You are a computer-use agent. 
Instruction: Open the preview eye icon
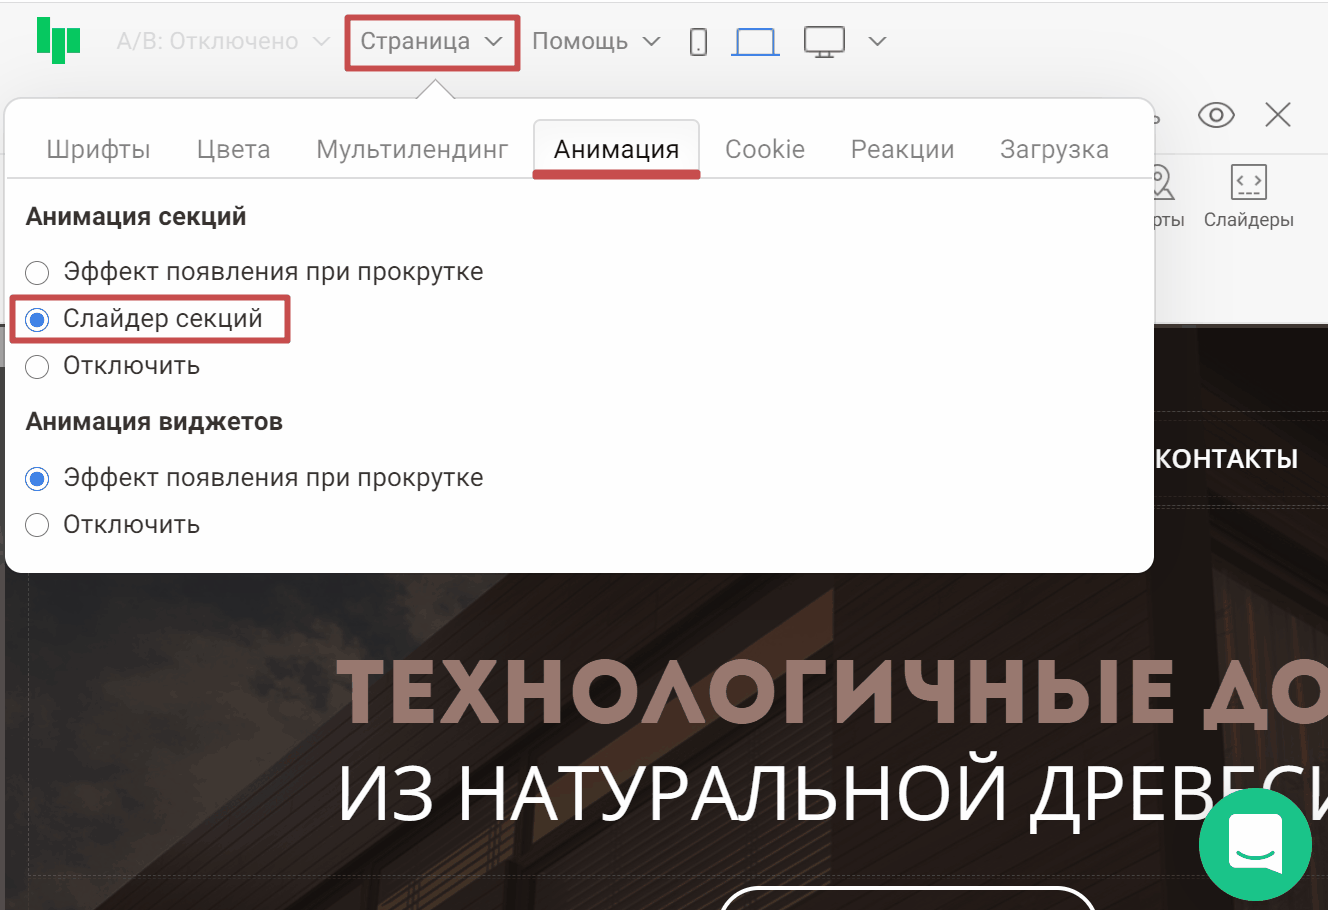point(1216,115)
